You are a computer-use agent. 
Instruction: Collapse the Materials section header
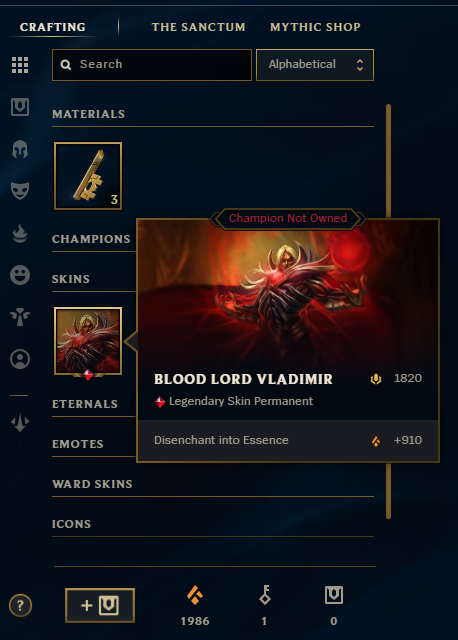pyautogui.click(x=213, y=114)
